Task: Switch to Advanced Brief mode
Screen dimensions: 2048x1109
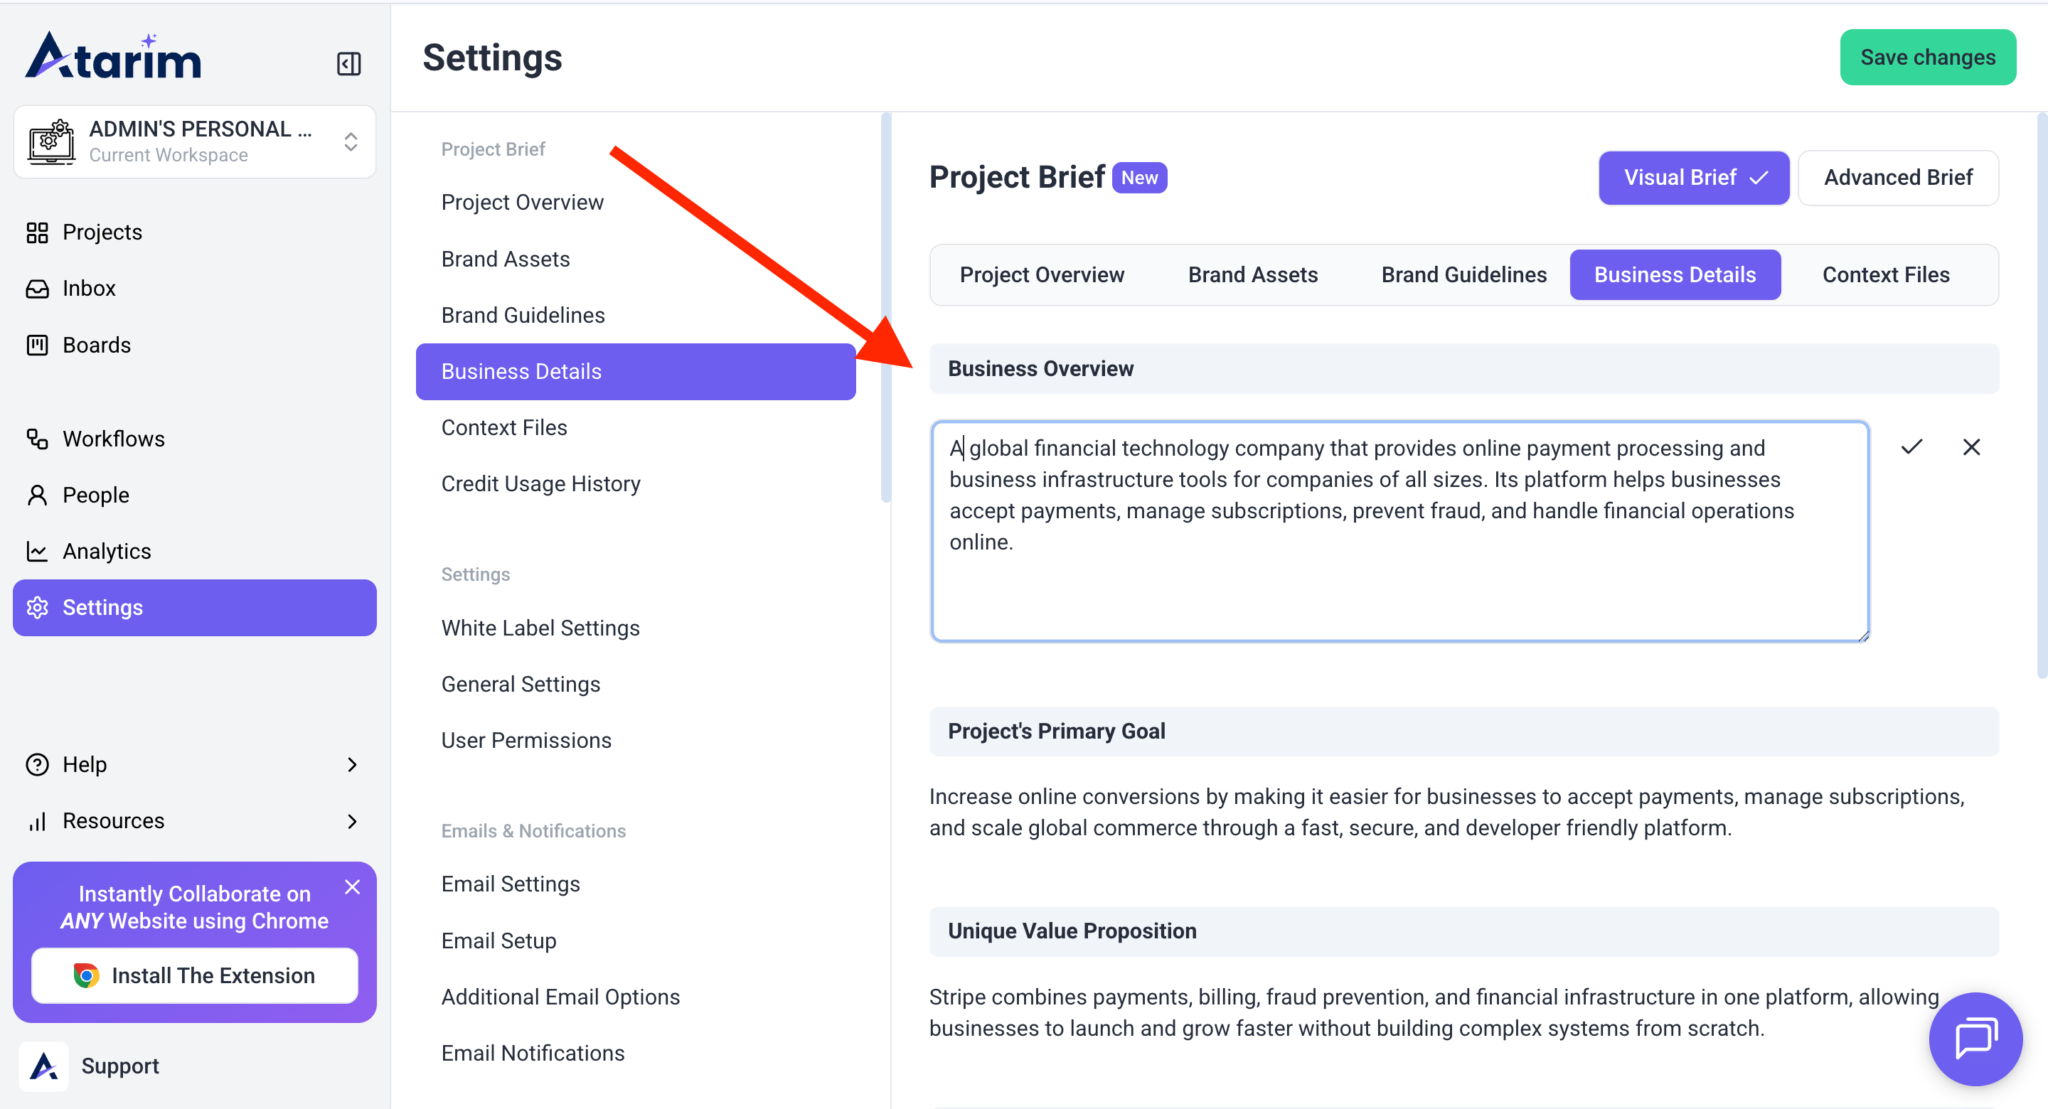Action: [x=1897, y=178]
